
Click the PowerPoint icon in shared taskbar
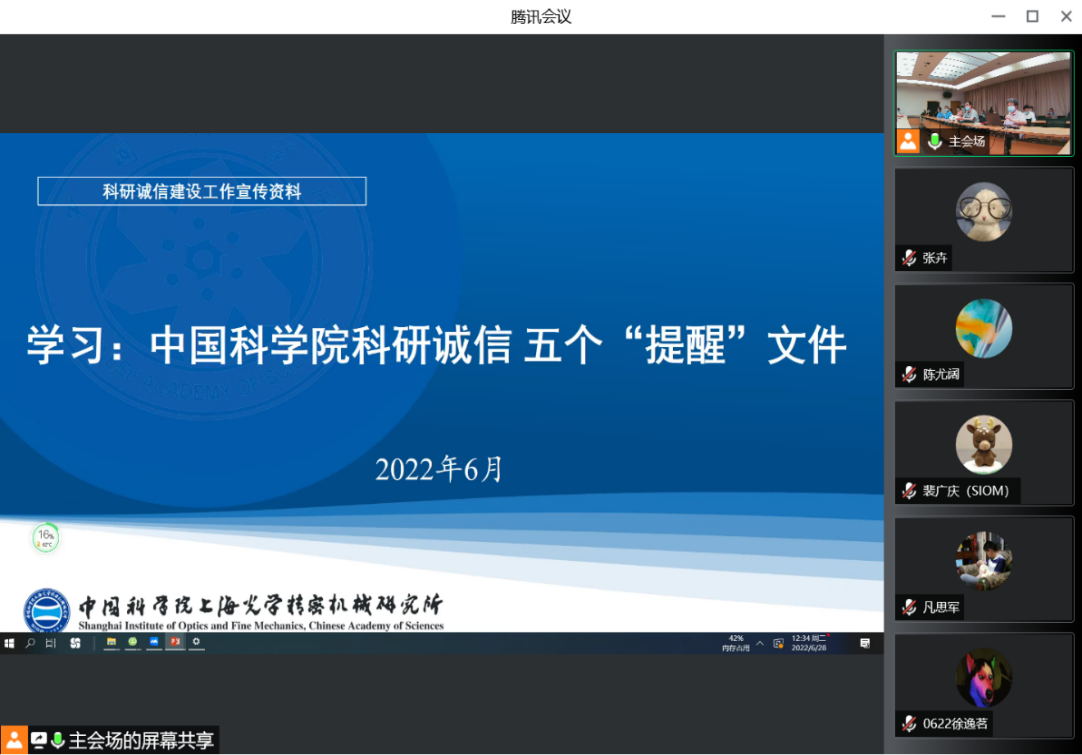175,642
